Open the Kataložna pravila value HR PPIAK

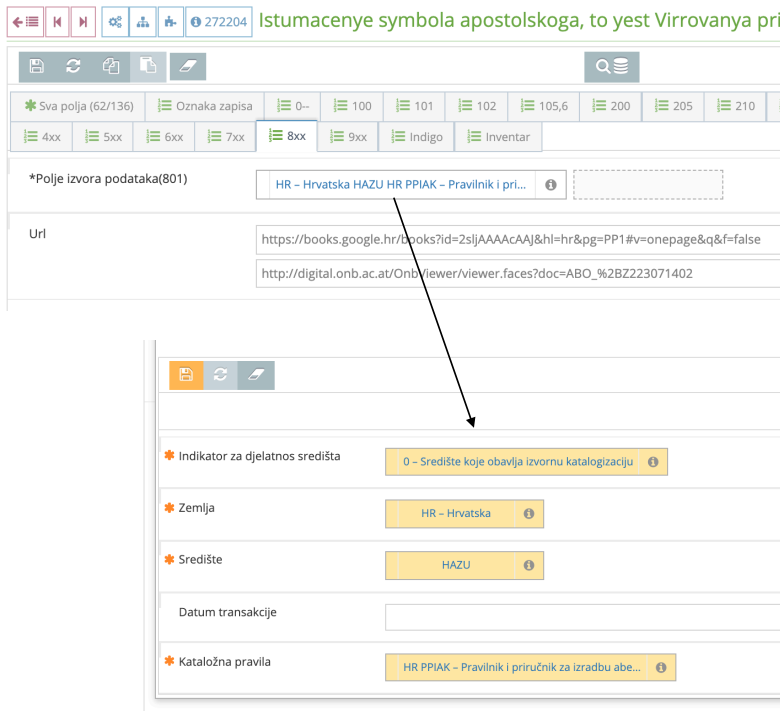click(x=522, y=667)
